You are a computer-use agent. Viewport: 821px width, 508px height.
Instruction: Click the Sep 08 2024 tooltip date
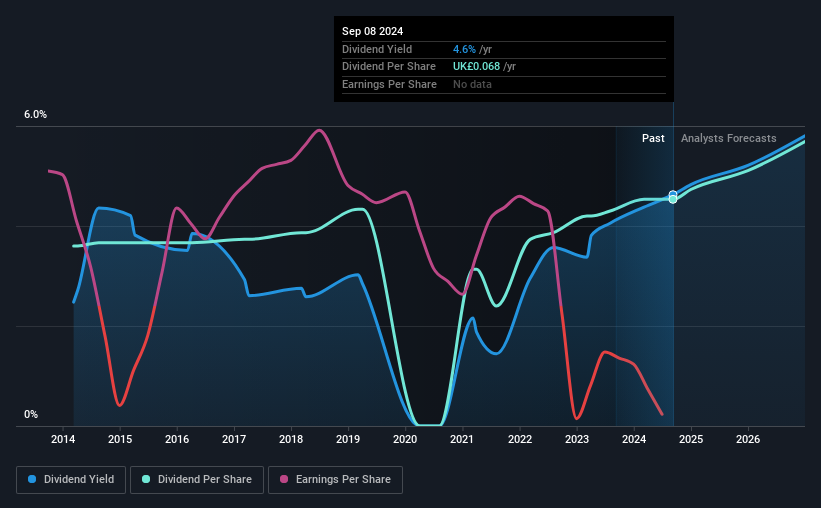pyautogui.click(x=372, y=31)
